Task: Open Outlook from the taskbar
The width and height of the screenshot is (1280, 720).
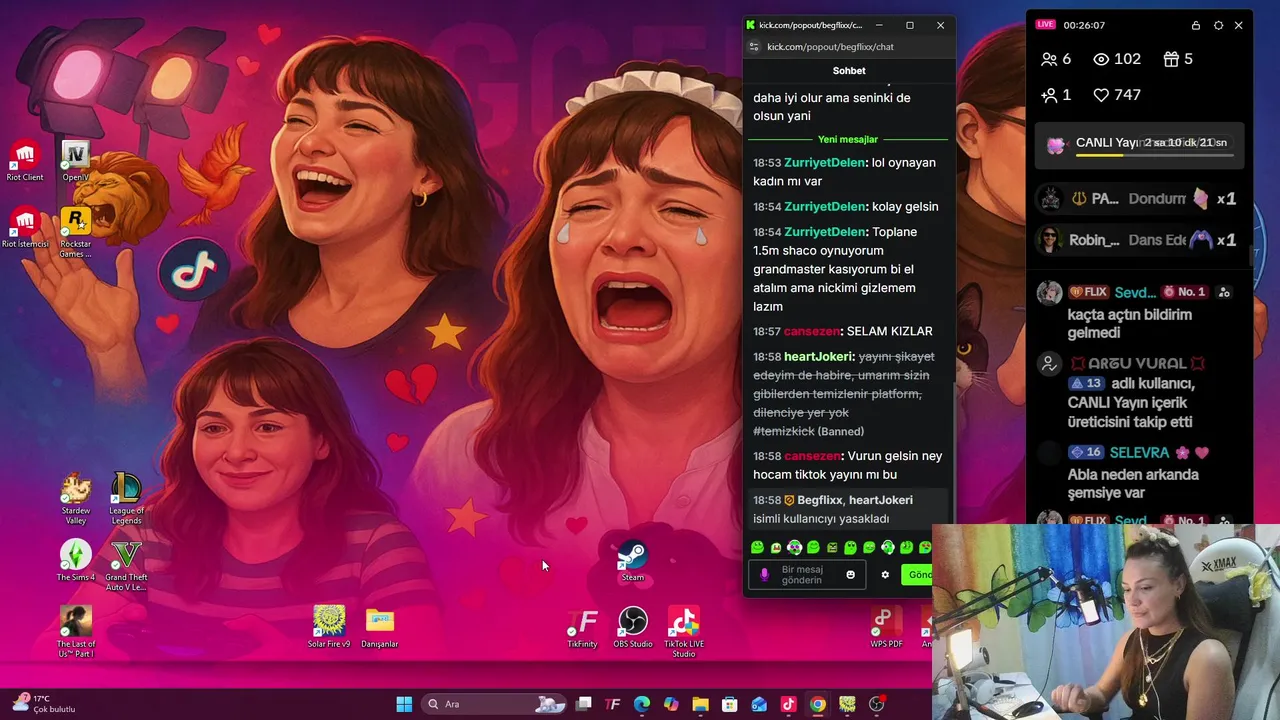Action: tap(759, 704)
